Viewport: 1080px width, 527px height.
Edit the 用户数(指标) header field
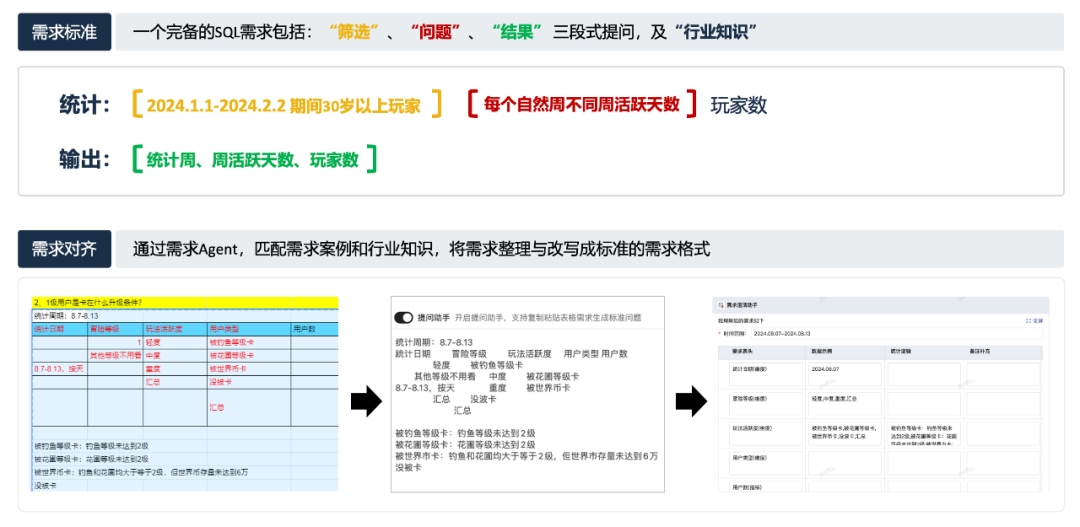tap(766, 486)
